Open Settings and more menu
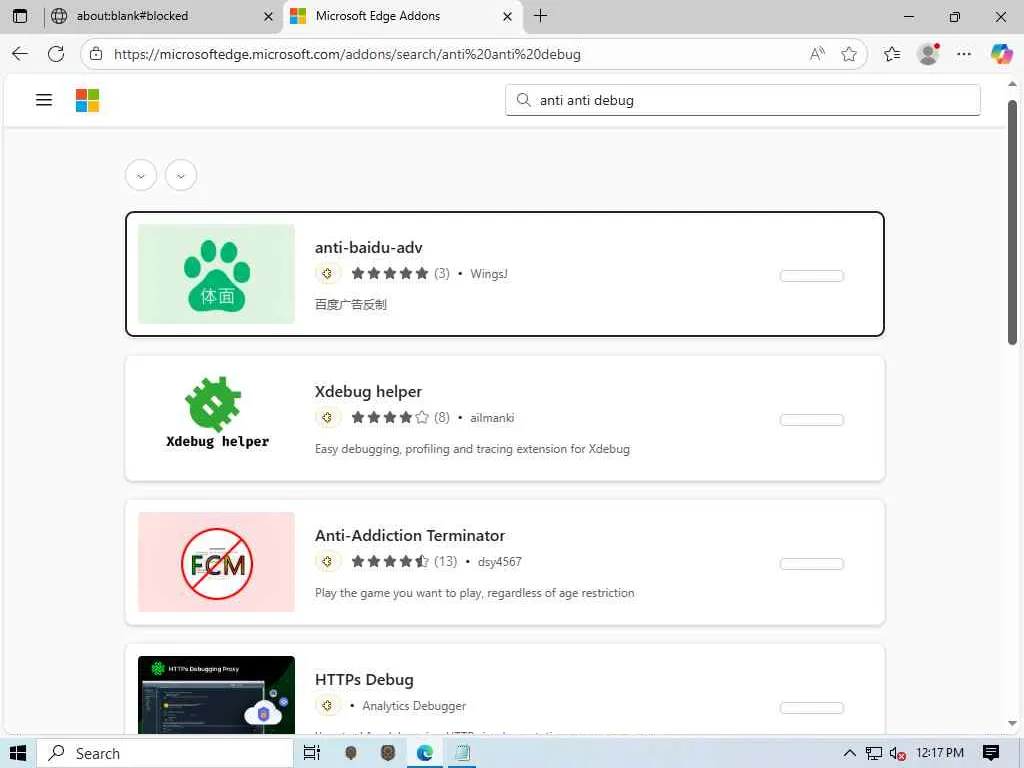The image size is (1024, 768). [964, 54]
